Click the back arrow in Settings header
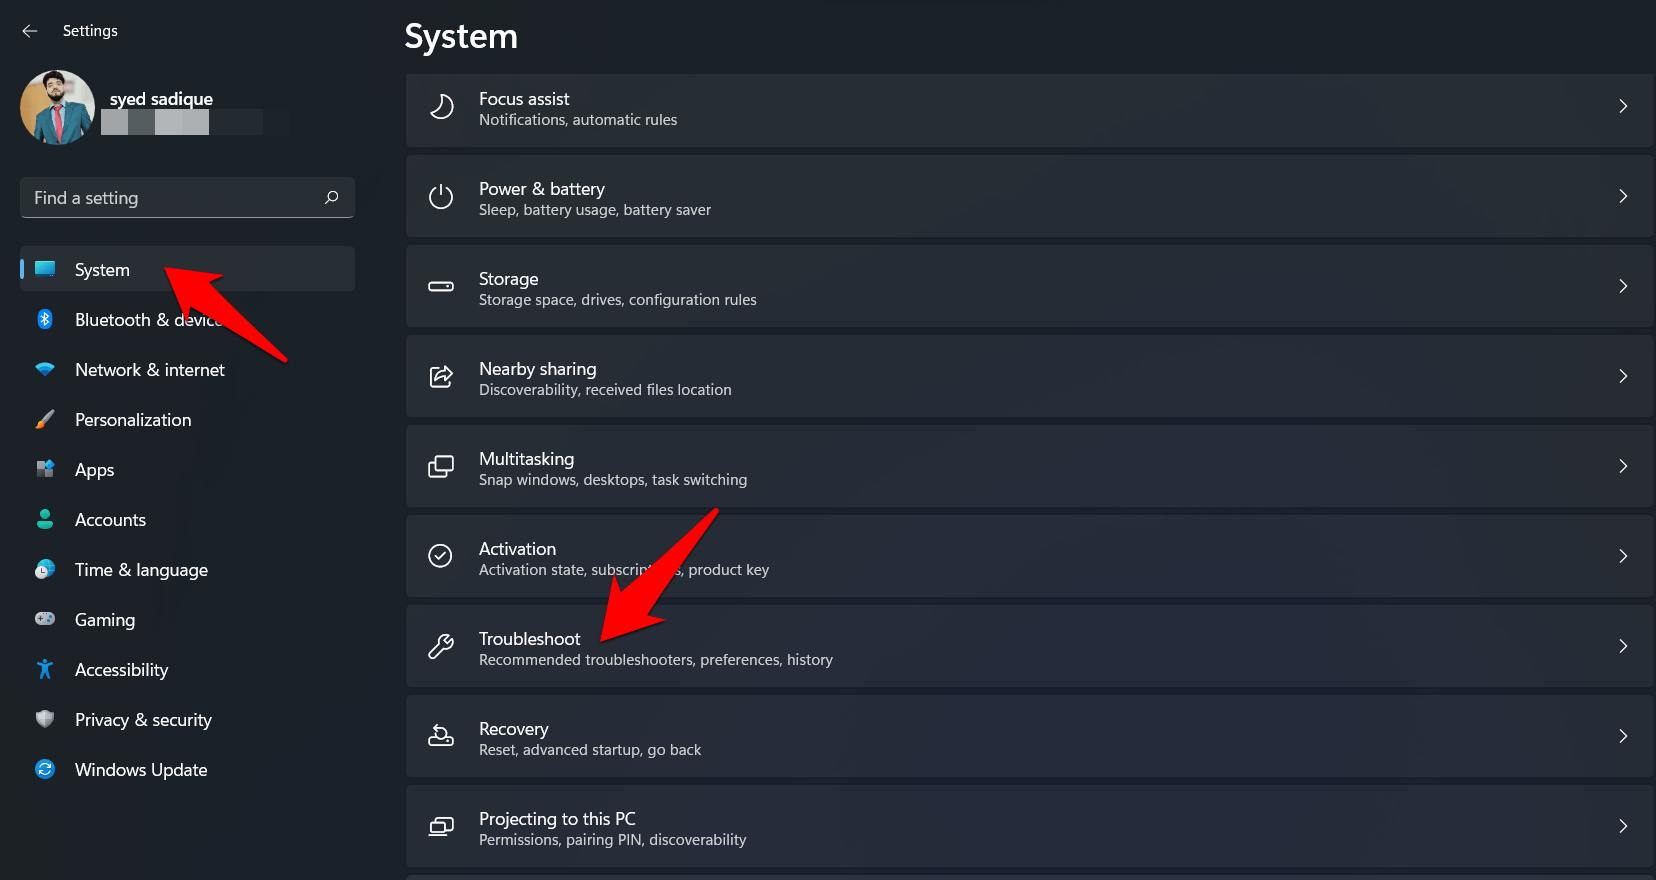 (x=30, y=31)
